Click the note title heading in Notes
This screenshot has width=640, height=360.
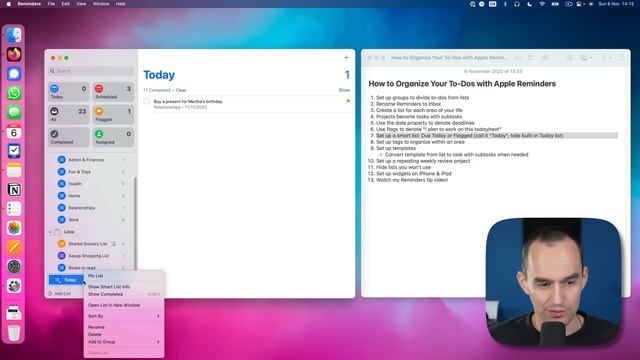(462, 84)
